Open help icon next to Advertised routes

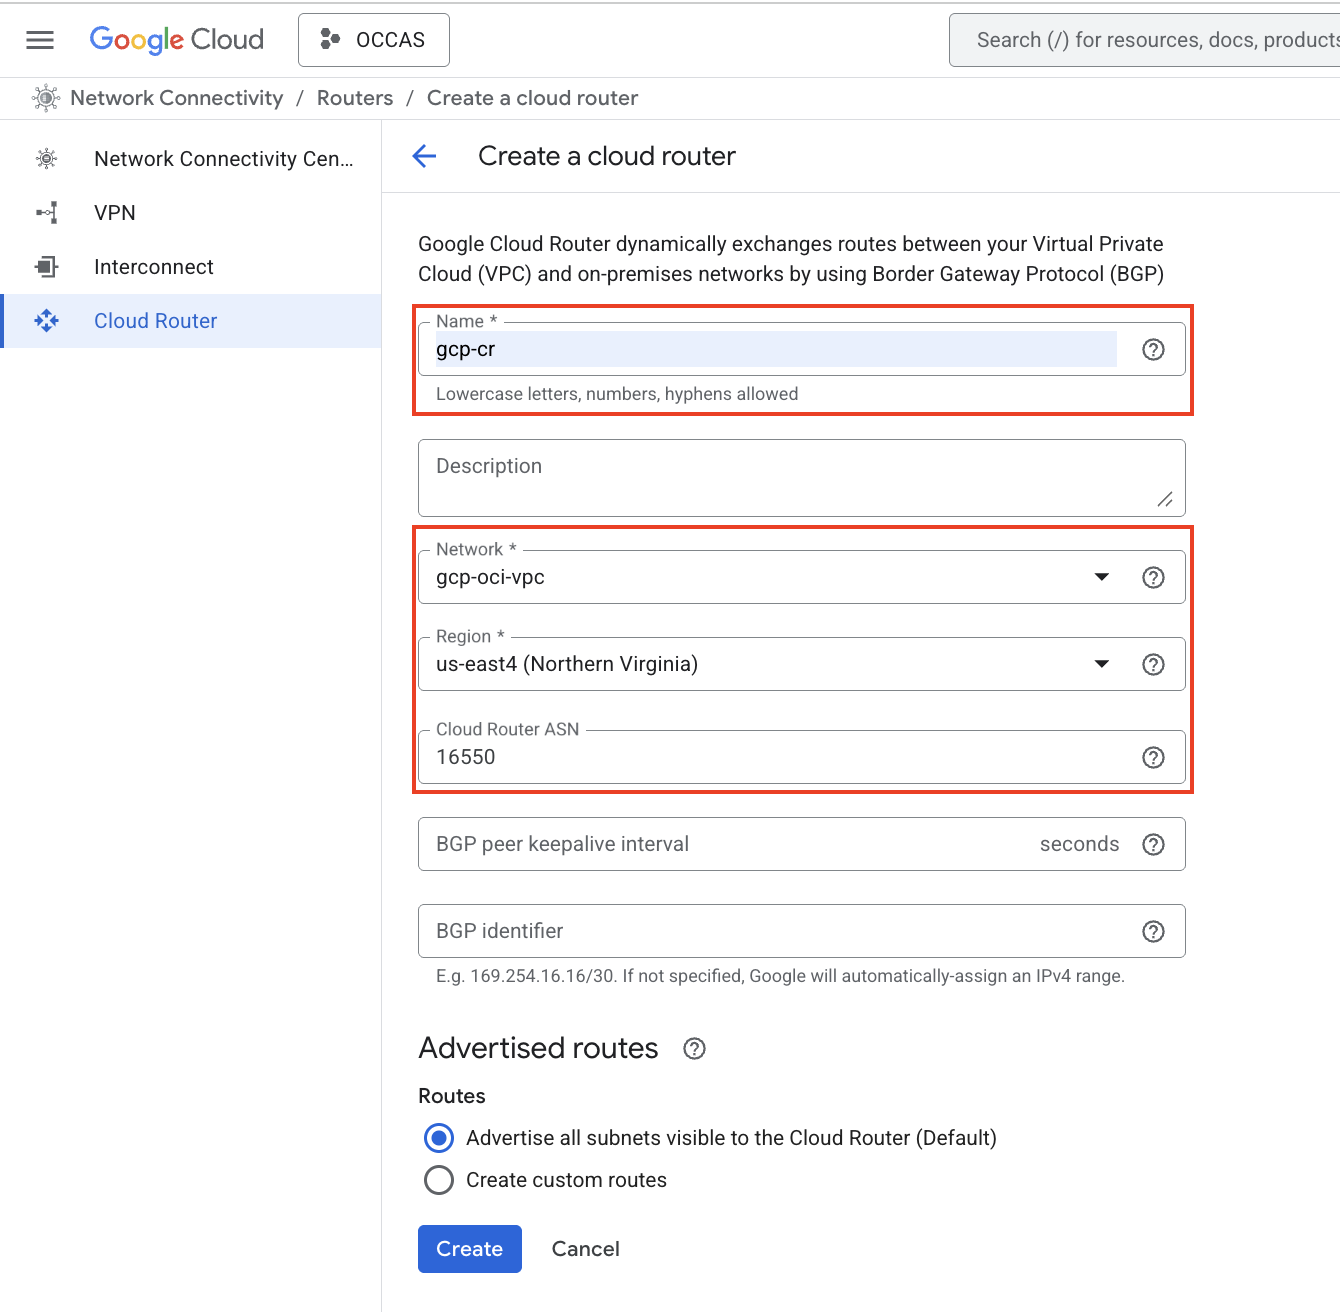pos(694,1048)
